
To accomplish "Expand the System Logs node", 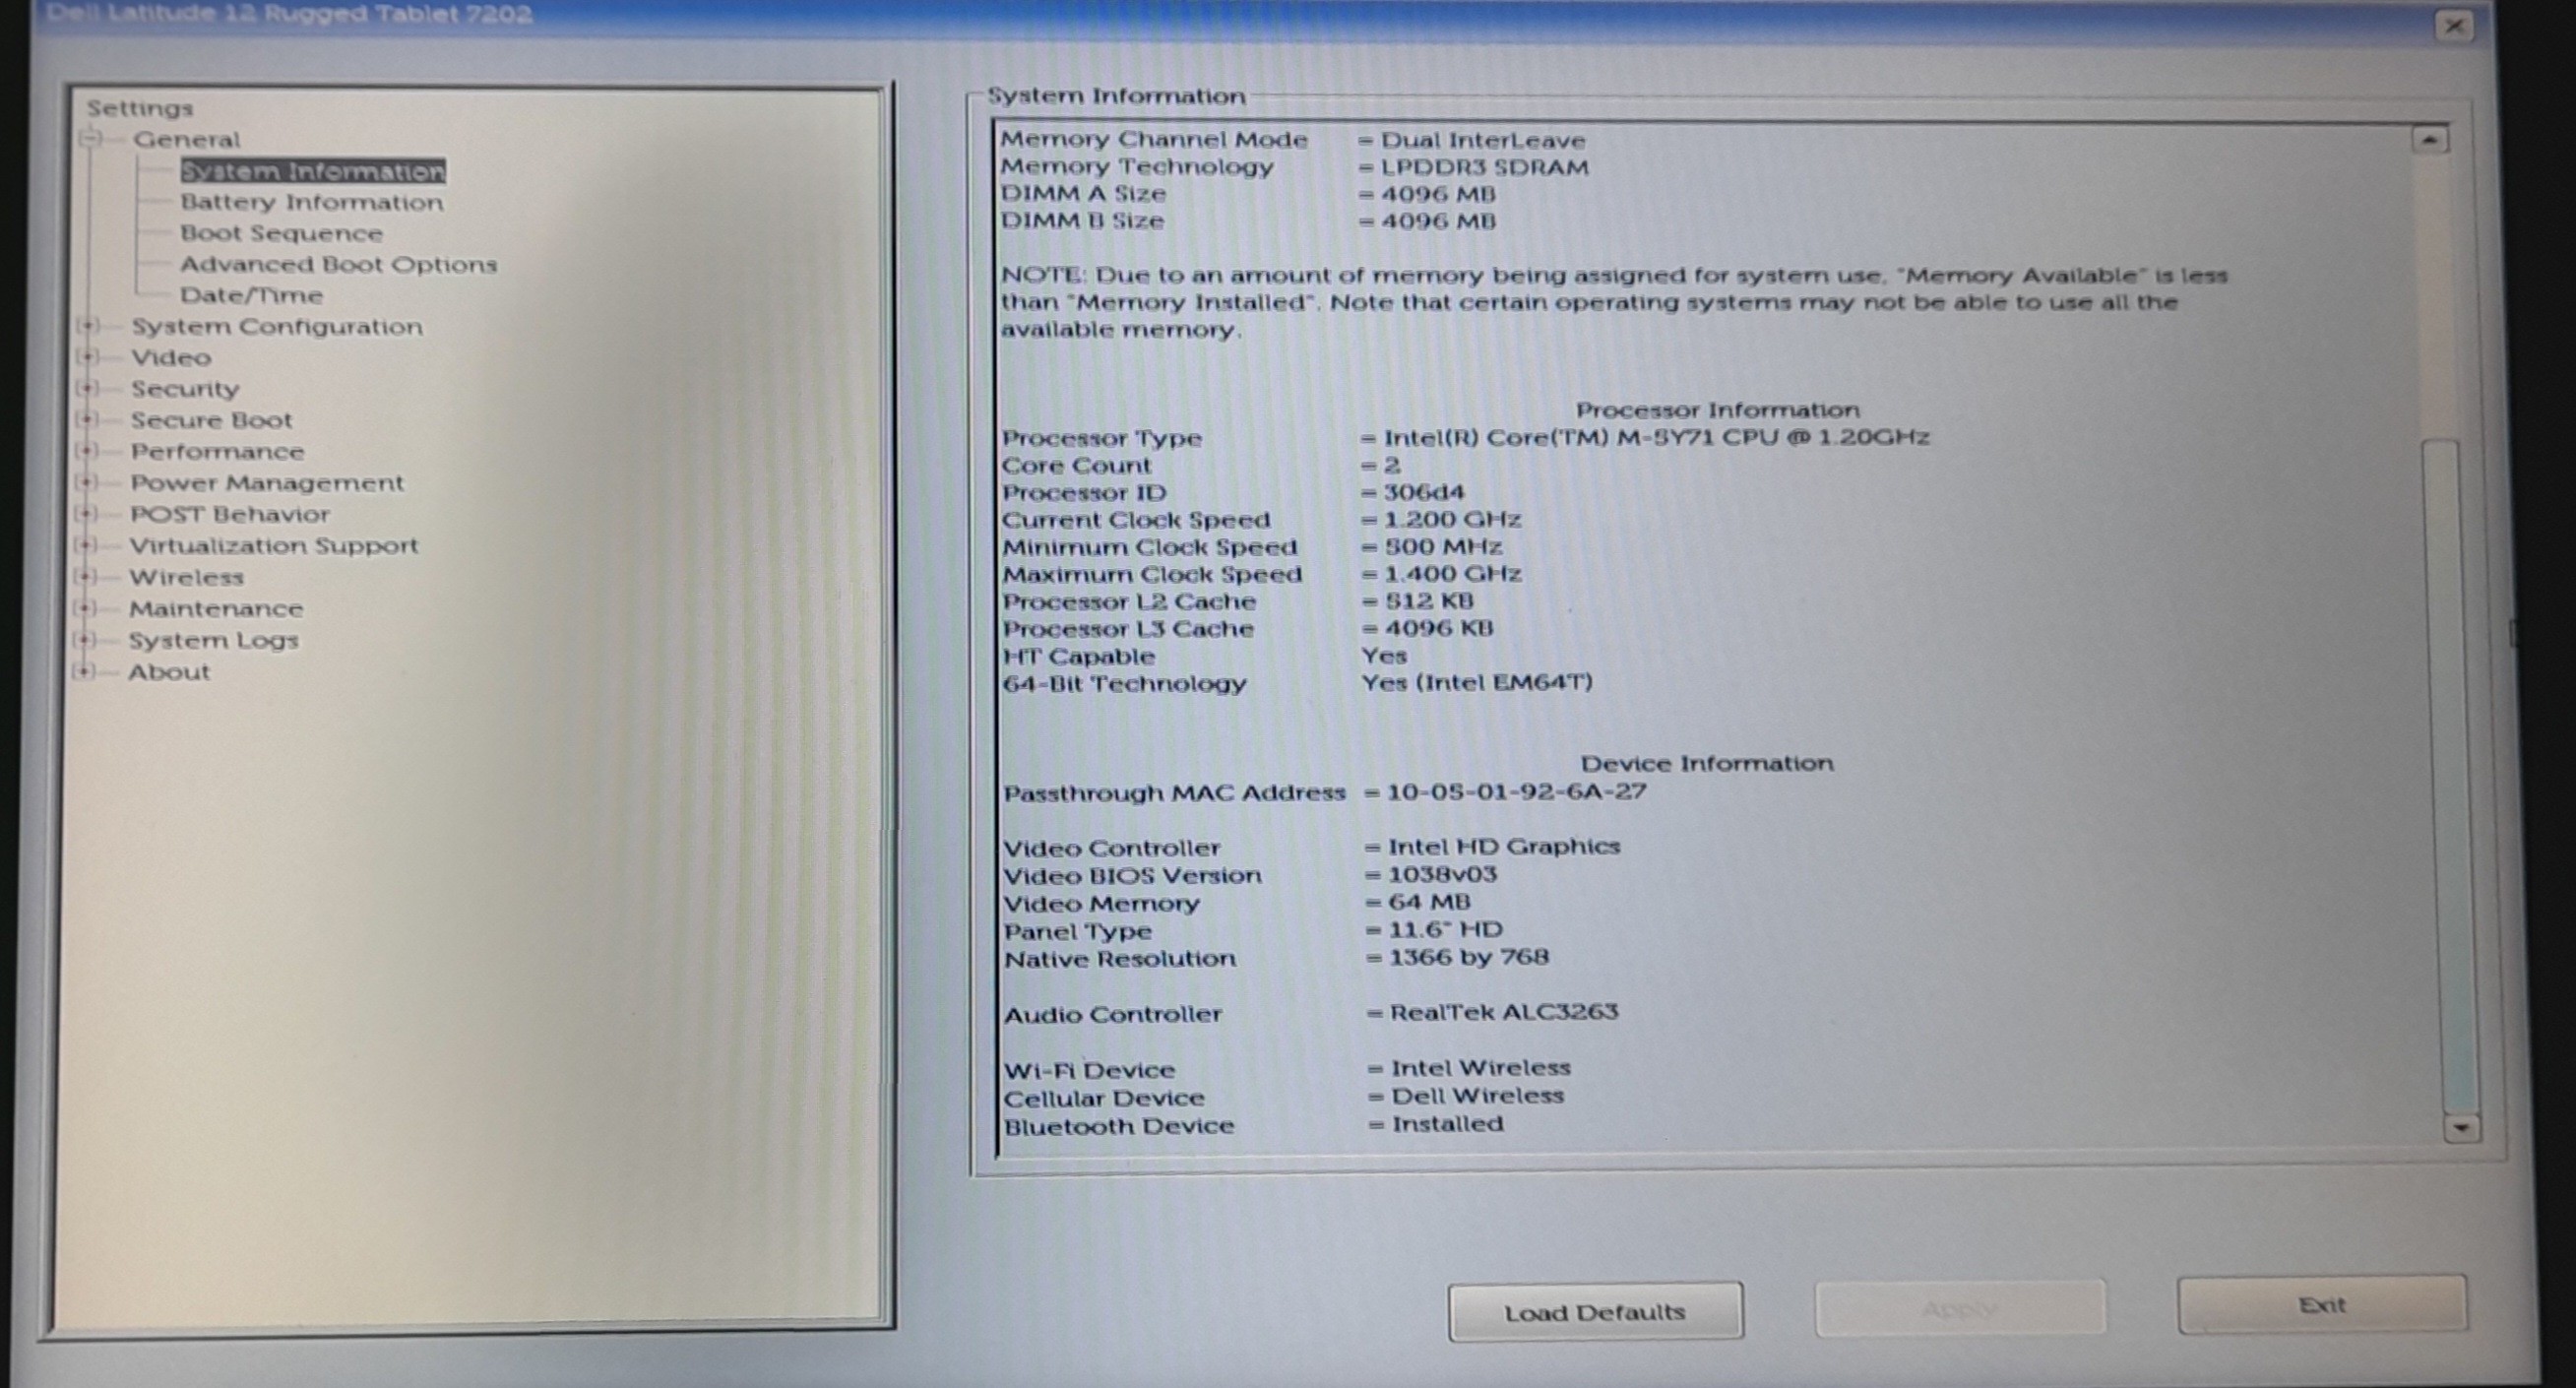I will point(85,640).
